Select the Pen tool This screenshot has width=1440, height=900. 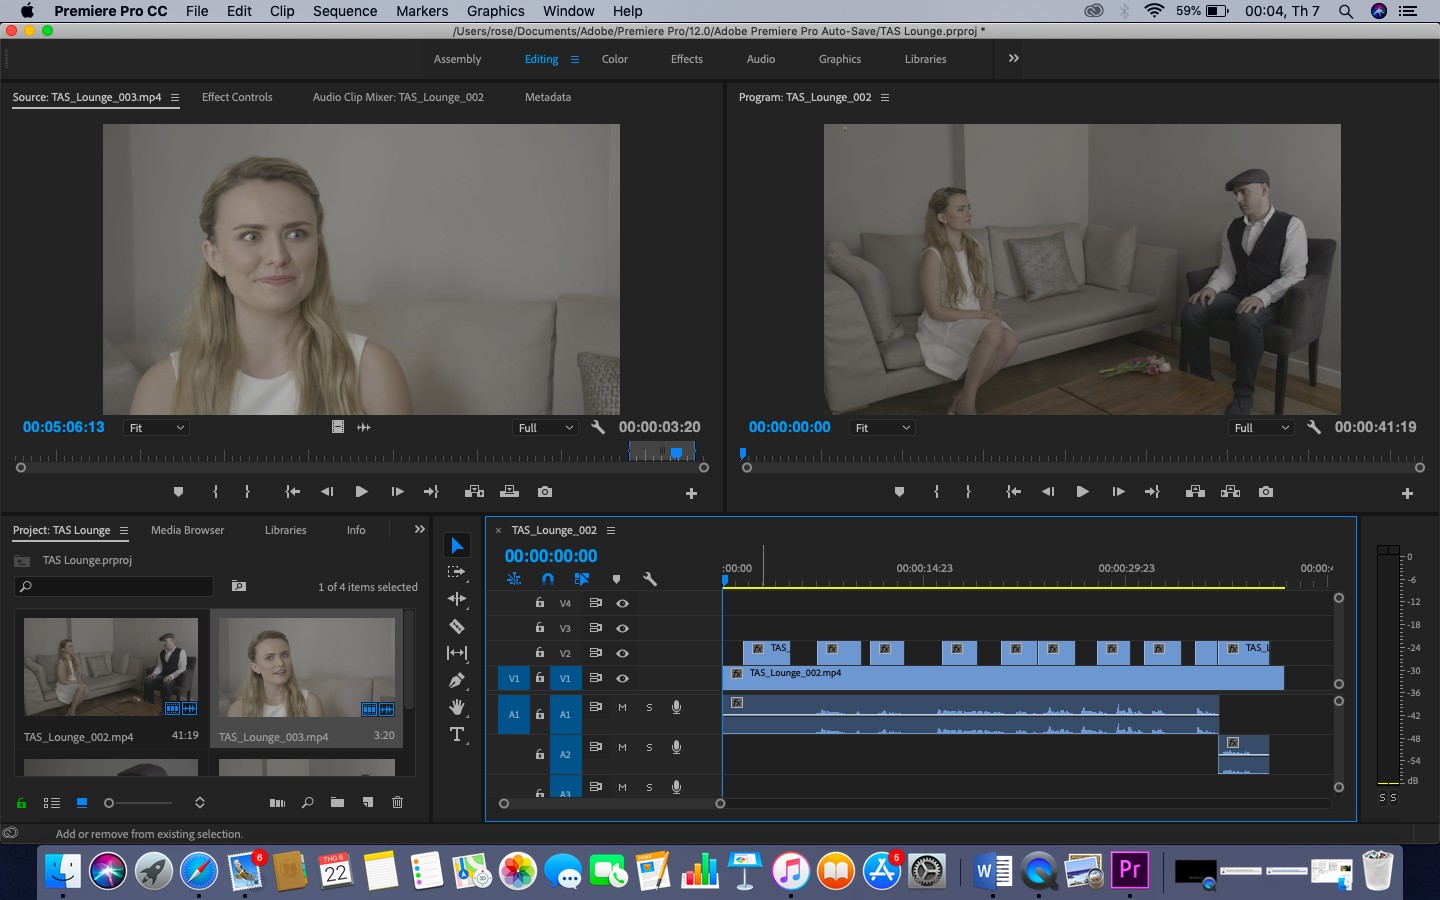(457, 680)
